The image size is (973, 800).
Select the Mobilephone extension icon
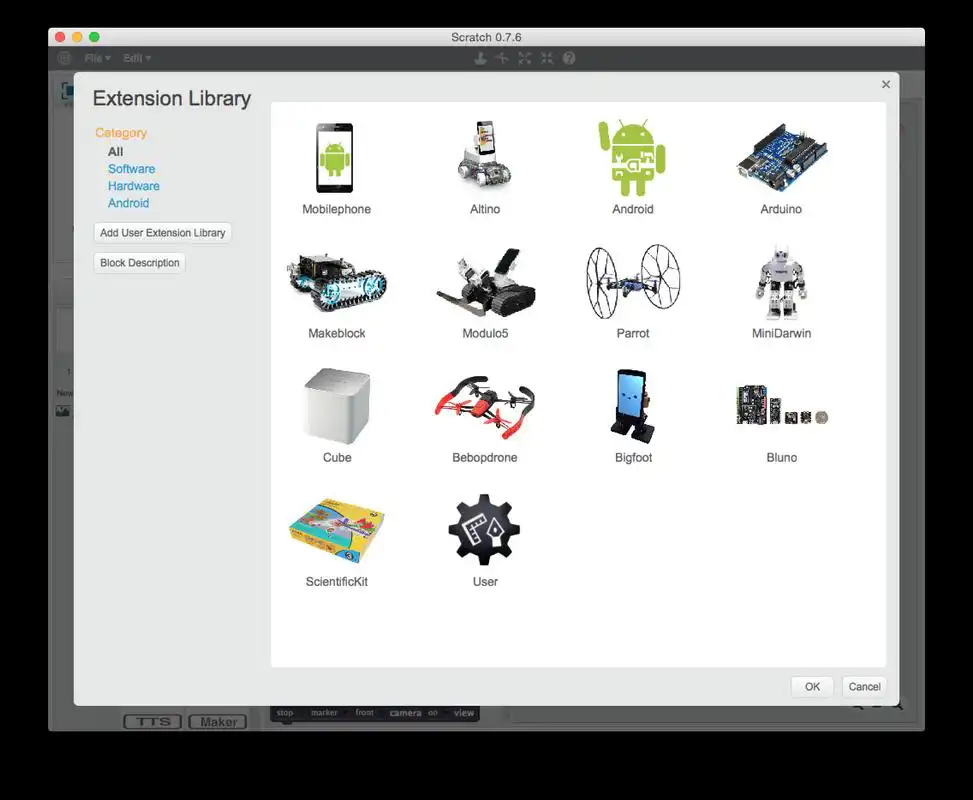335,158
